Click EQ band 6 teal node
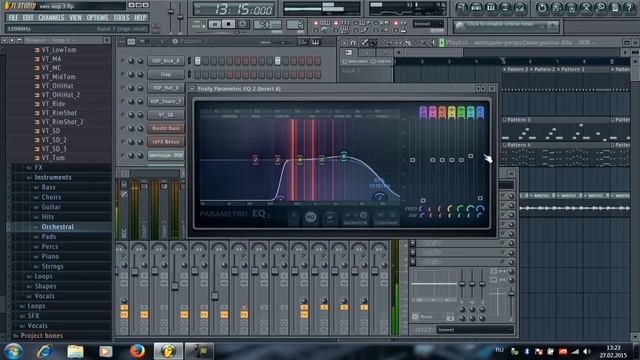640x360 pixels. (x=344, y=156)
